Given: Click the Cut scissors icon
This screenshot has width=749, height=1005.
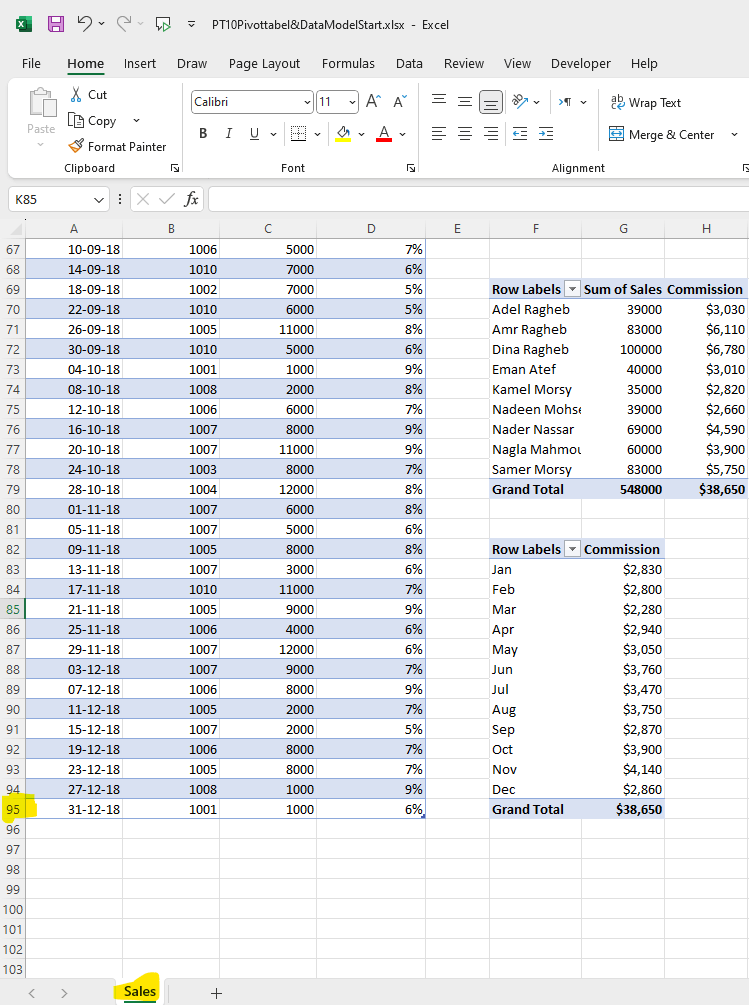Looking at the screenshot, I should pos(76,95).
